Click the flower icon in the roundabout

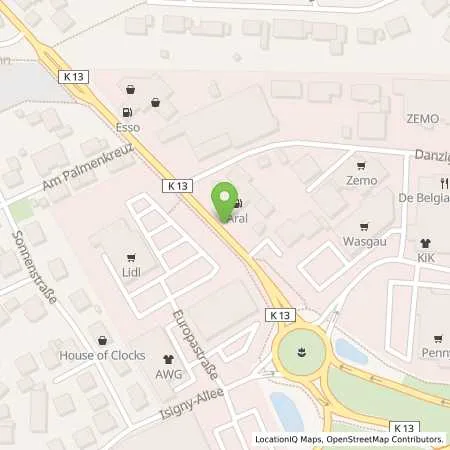click(x=301, y=352)
